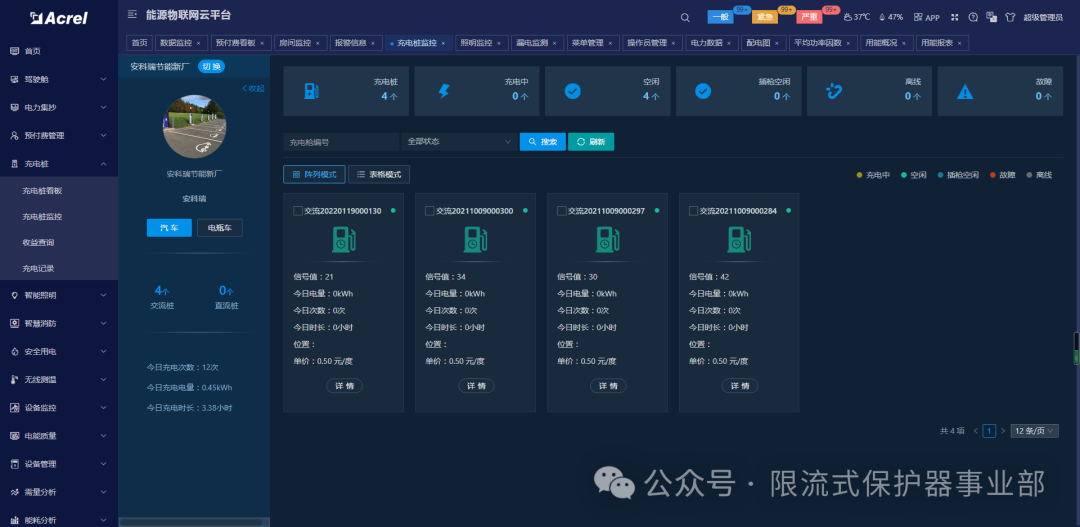Collapse sidebar with the hamburger menu icon
Image resolution: width=1080 pixels, height=527 pixels.
click(133, 16)
